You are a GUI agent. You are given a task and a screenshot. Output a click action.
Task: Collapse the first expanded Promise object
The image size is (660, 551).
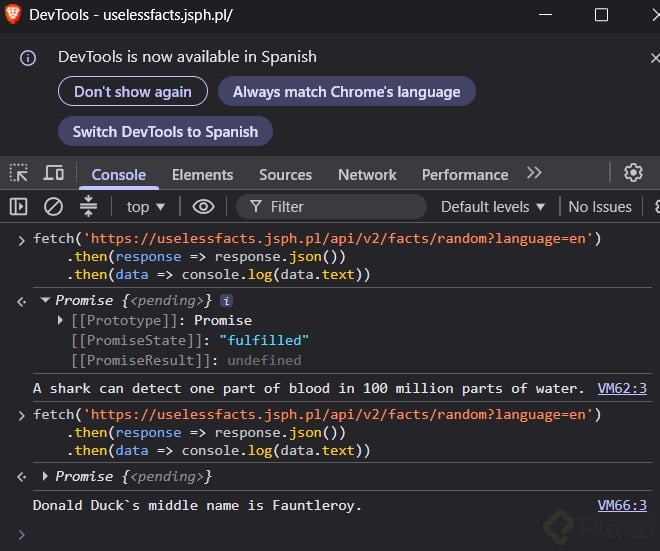pyautogui.click(x=45, y=300)
